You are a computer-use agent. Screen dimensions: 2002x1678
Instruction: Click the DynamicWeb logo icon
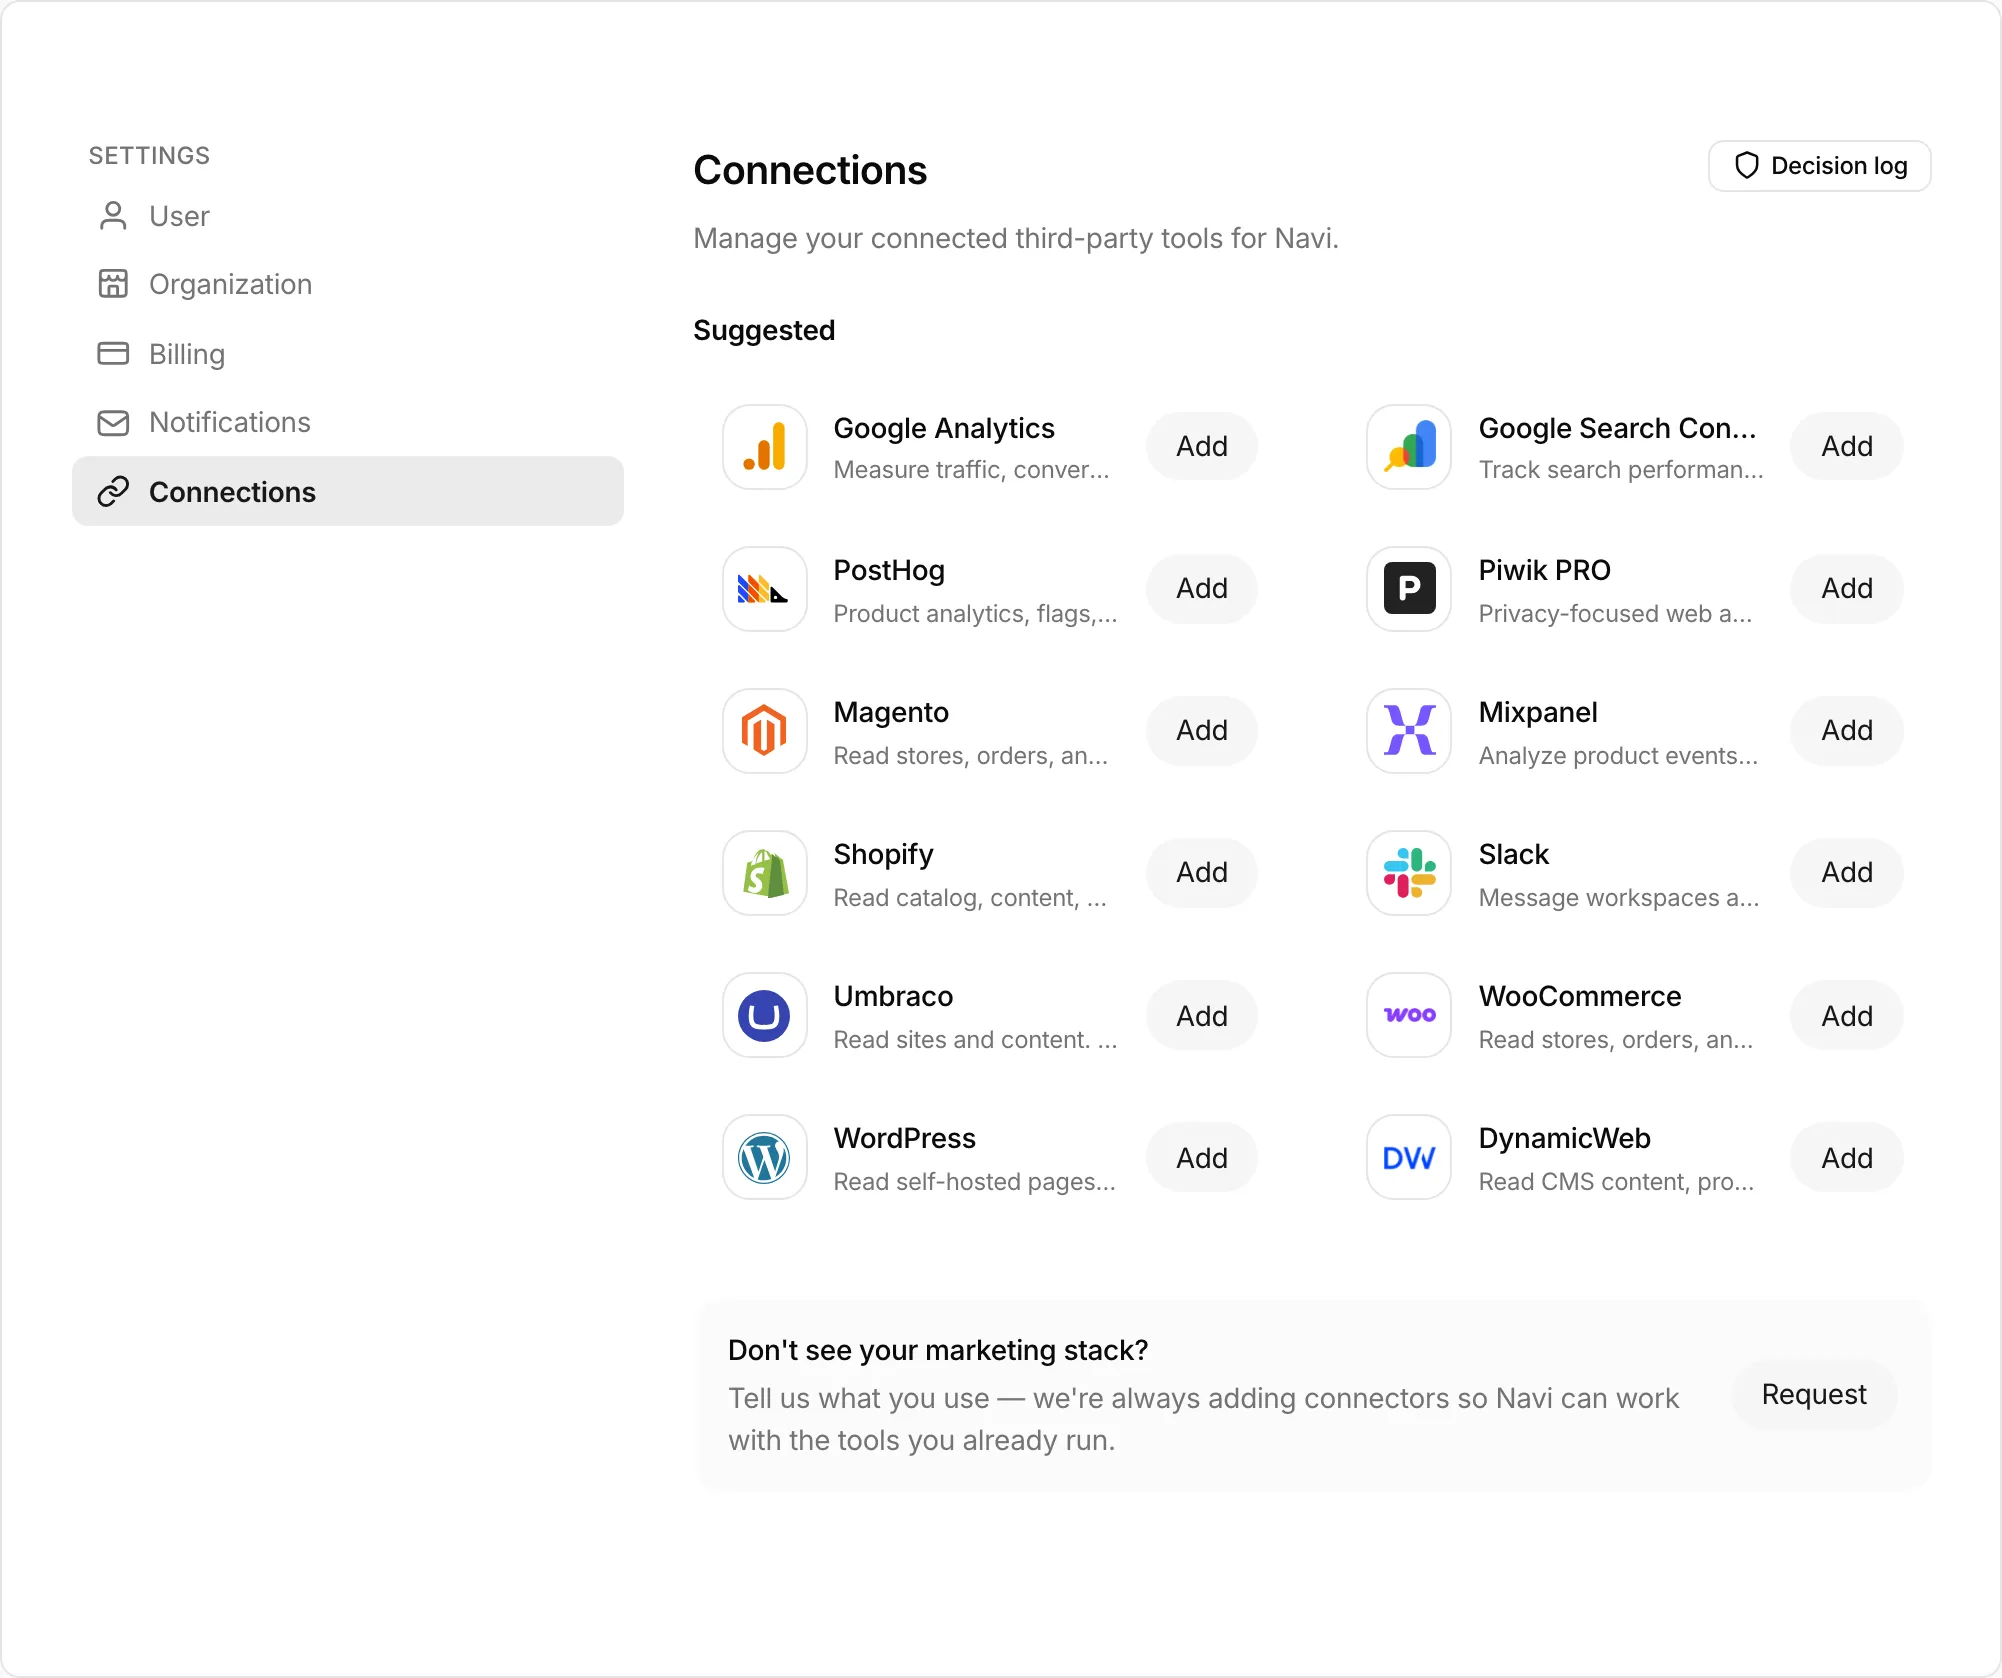[1409, 1157]
